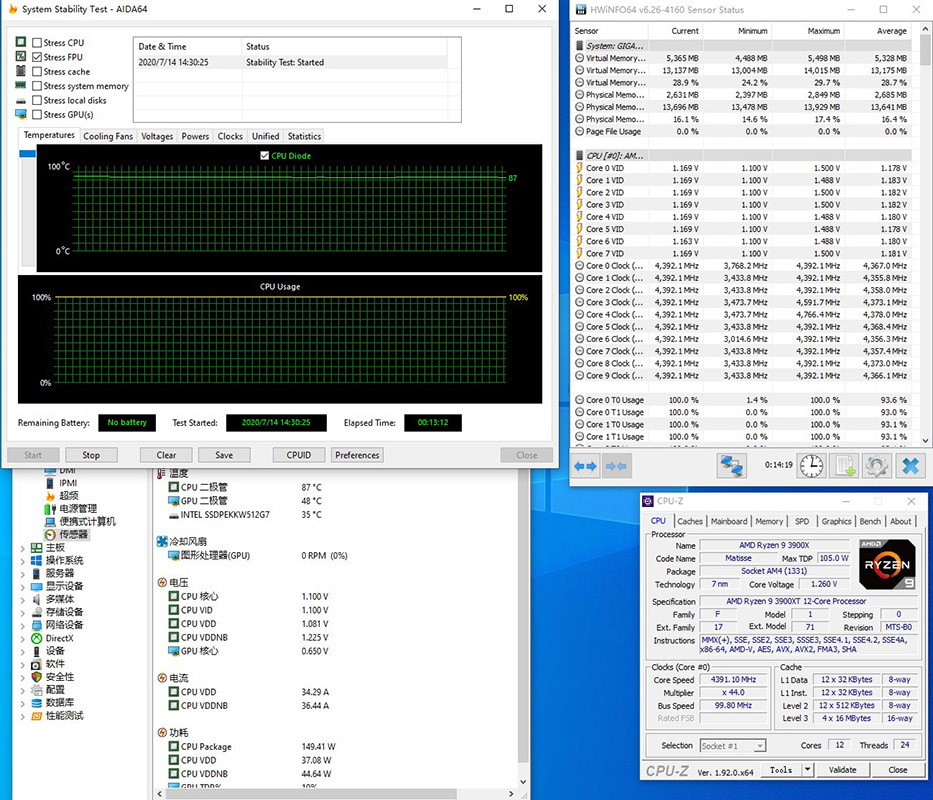The width and height of the screenshot is (933, 800).
Task: Enable the Stress system memory checkbox
Action: [x=37, y=86]
